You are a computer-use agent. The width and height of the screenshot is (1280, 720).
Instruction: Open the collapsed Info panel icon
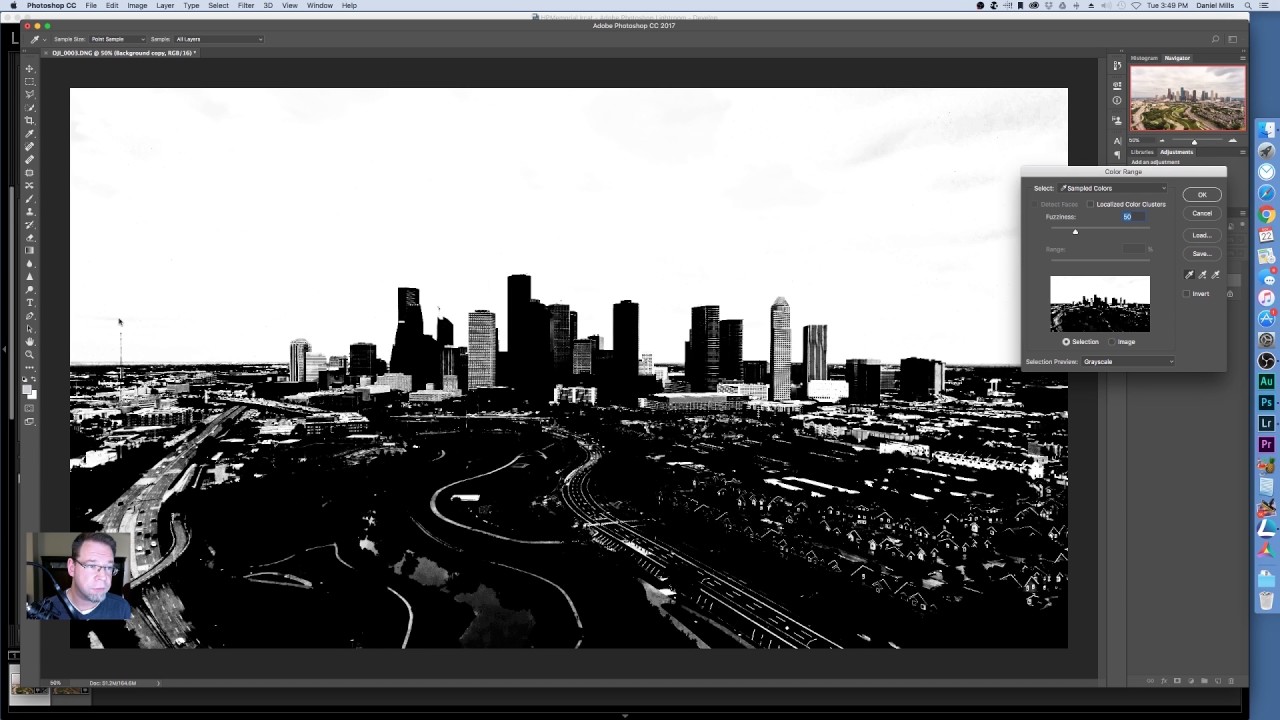[1117, 100]
